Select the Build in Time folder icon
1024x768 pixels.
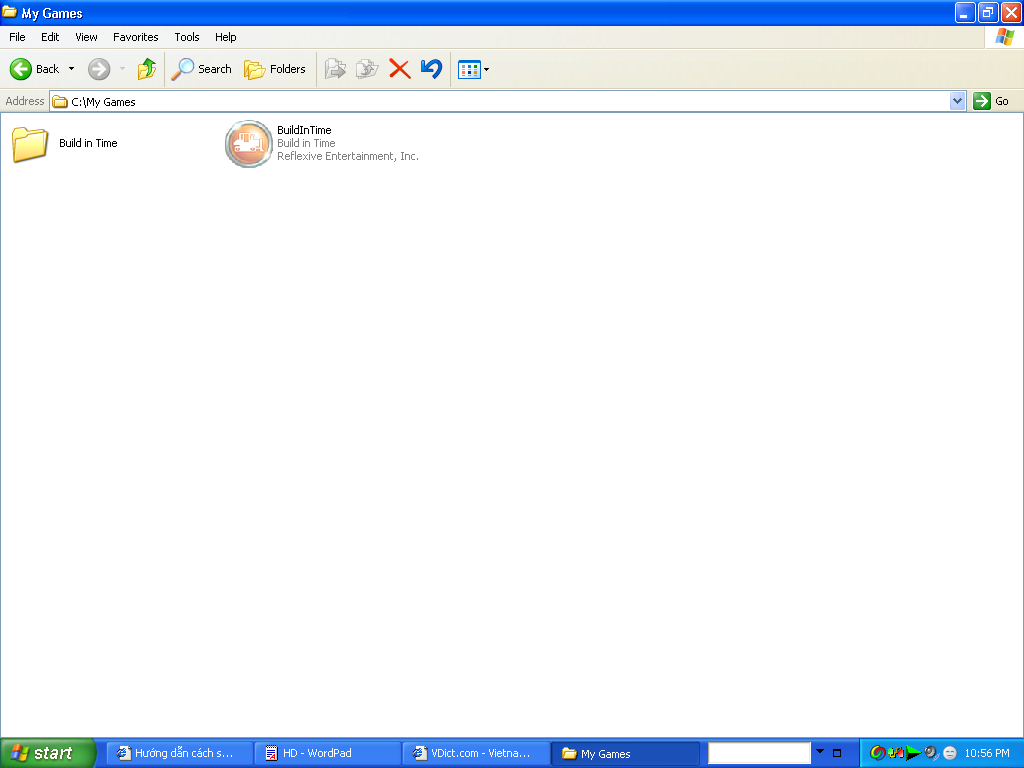pyautogui.click(x=29, y=144)
